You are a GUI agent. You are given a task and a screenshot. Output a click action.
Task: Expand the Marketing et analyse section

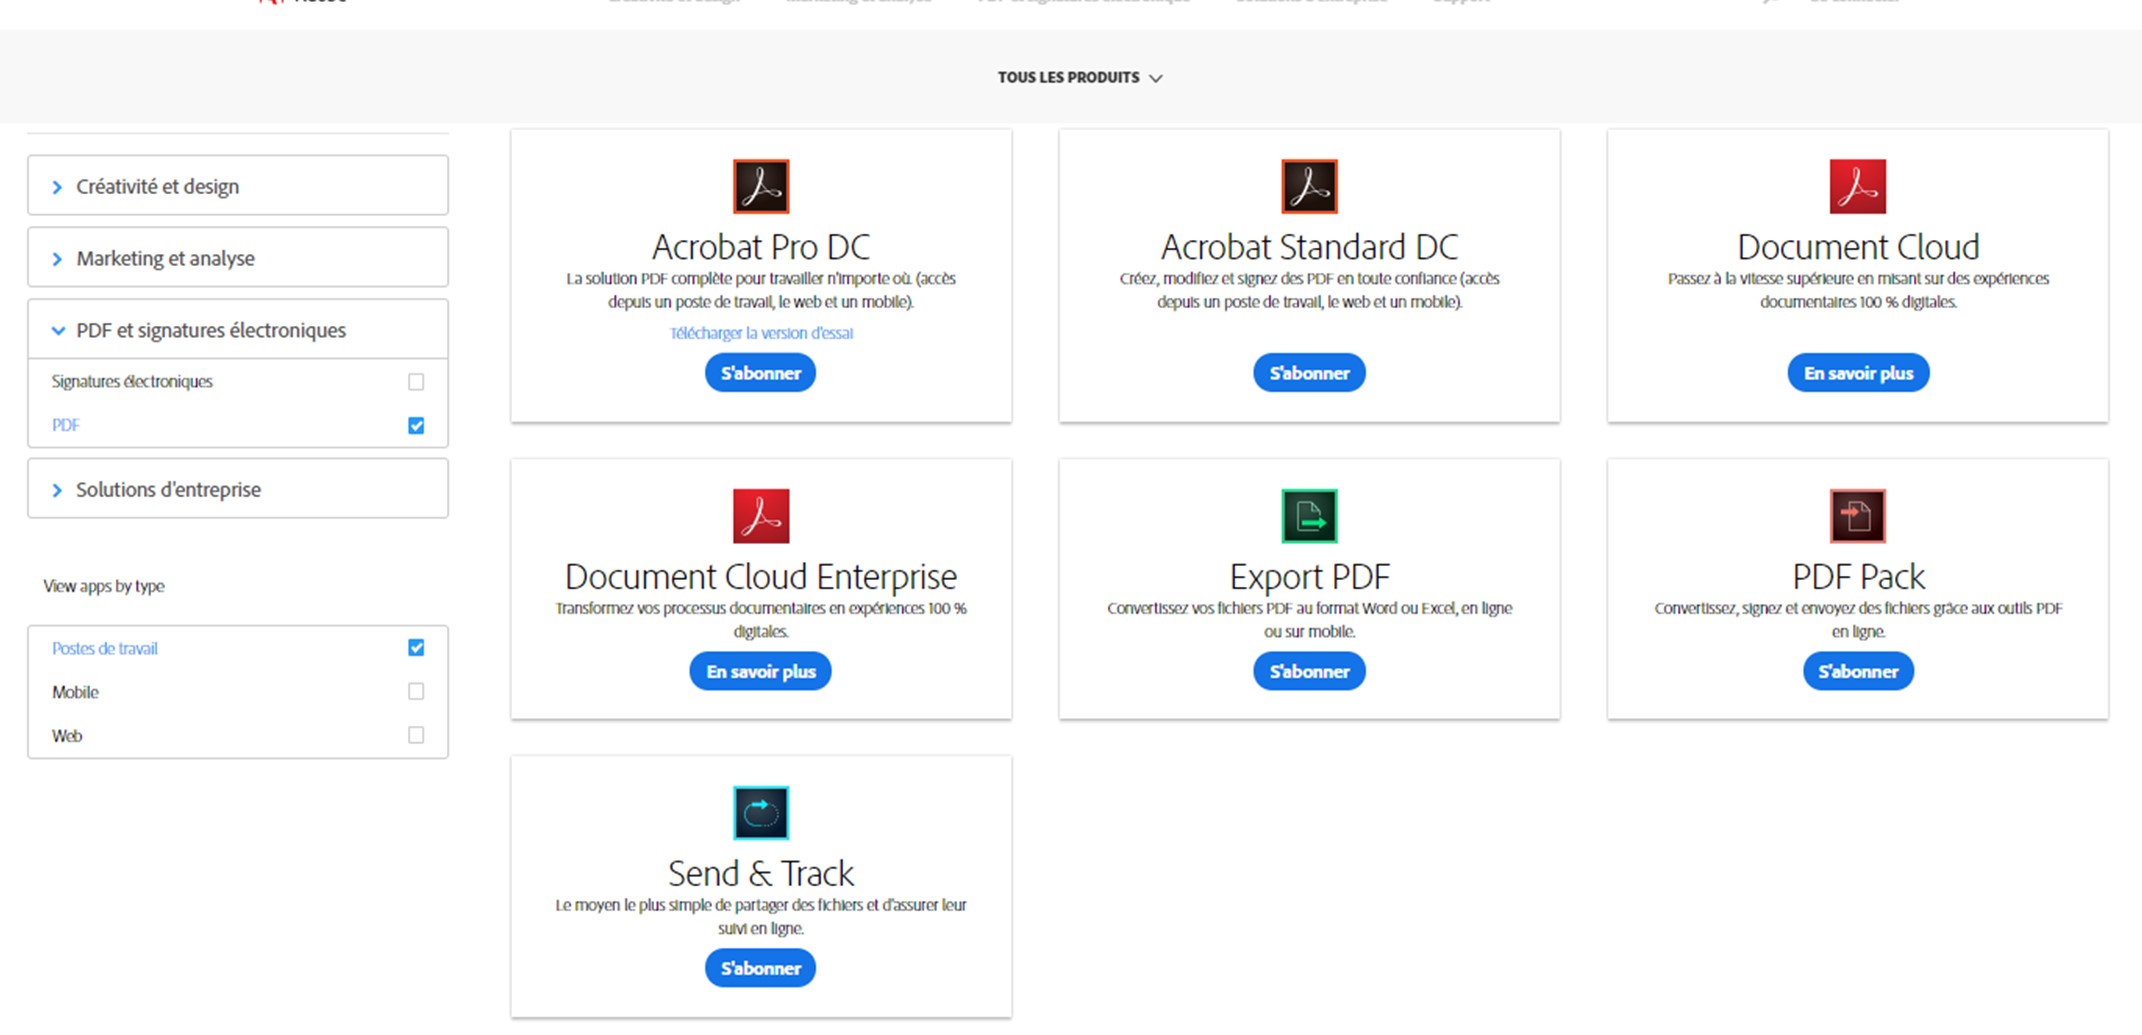coord(238,258)
